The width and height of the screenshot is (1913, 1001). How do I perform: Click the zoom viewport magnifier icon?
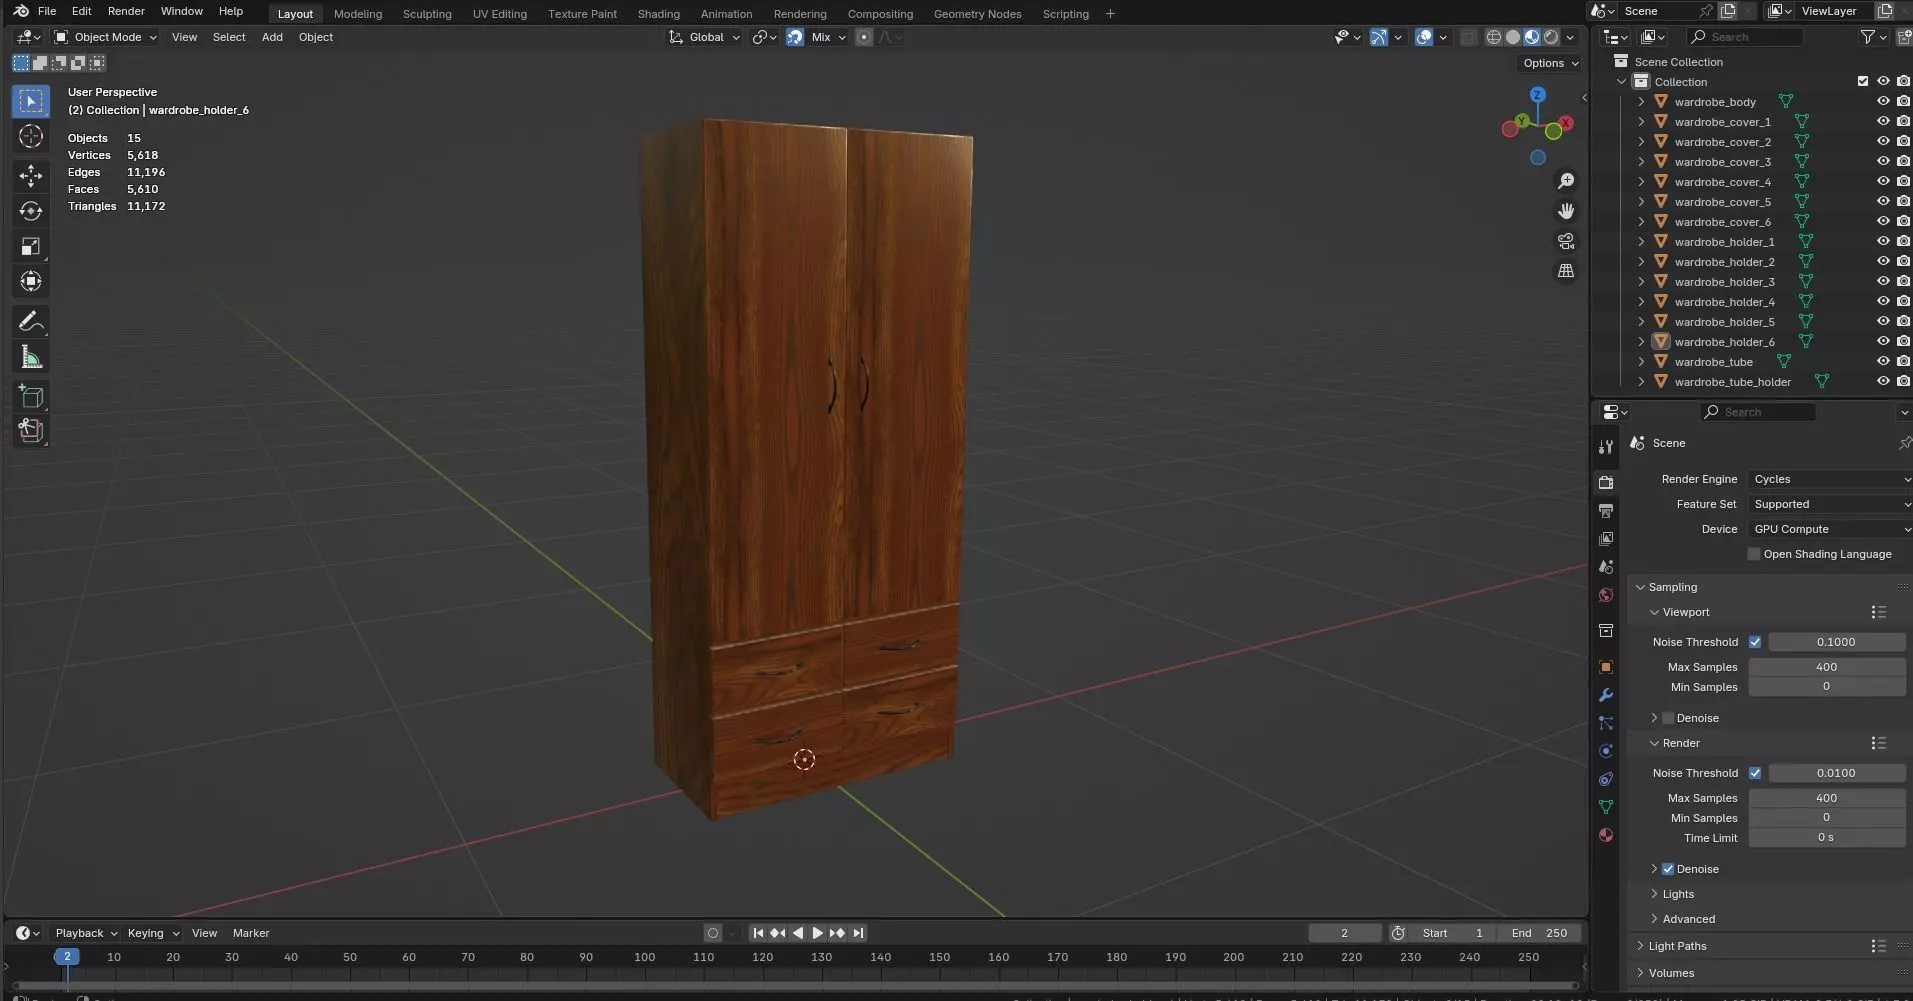coord(1566,181)
